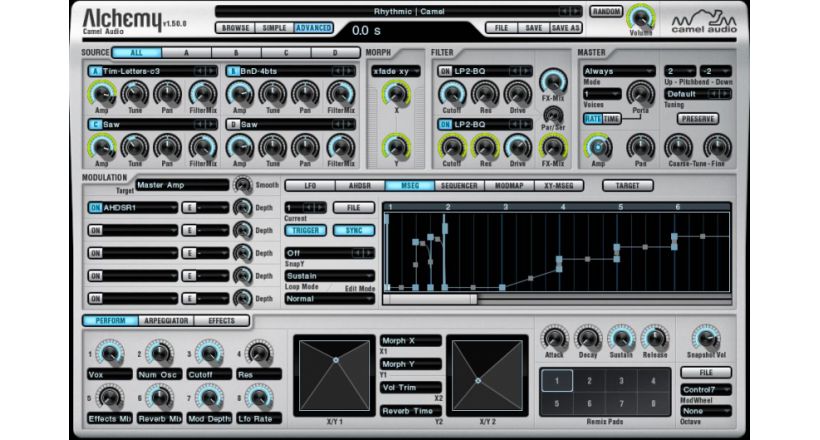Click the Par/Ser knob
The height and width of the screenshot is (440, 820).
553,115
